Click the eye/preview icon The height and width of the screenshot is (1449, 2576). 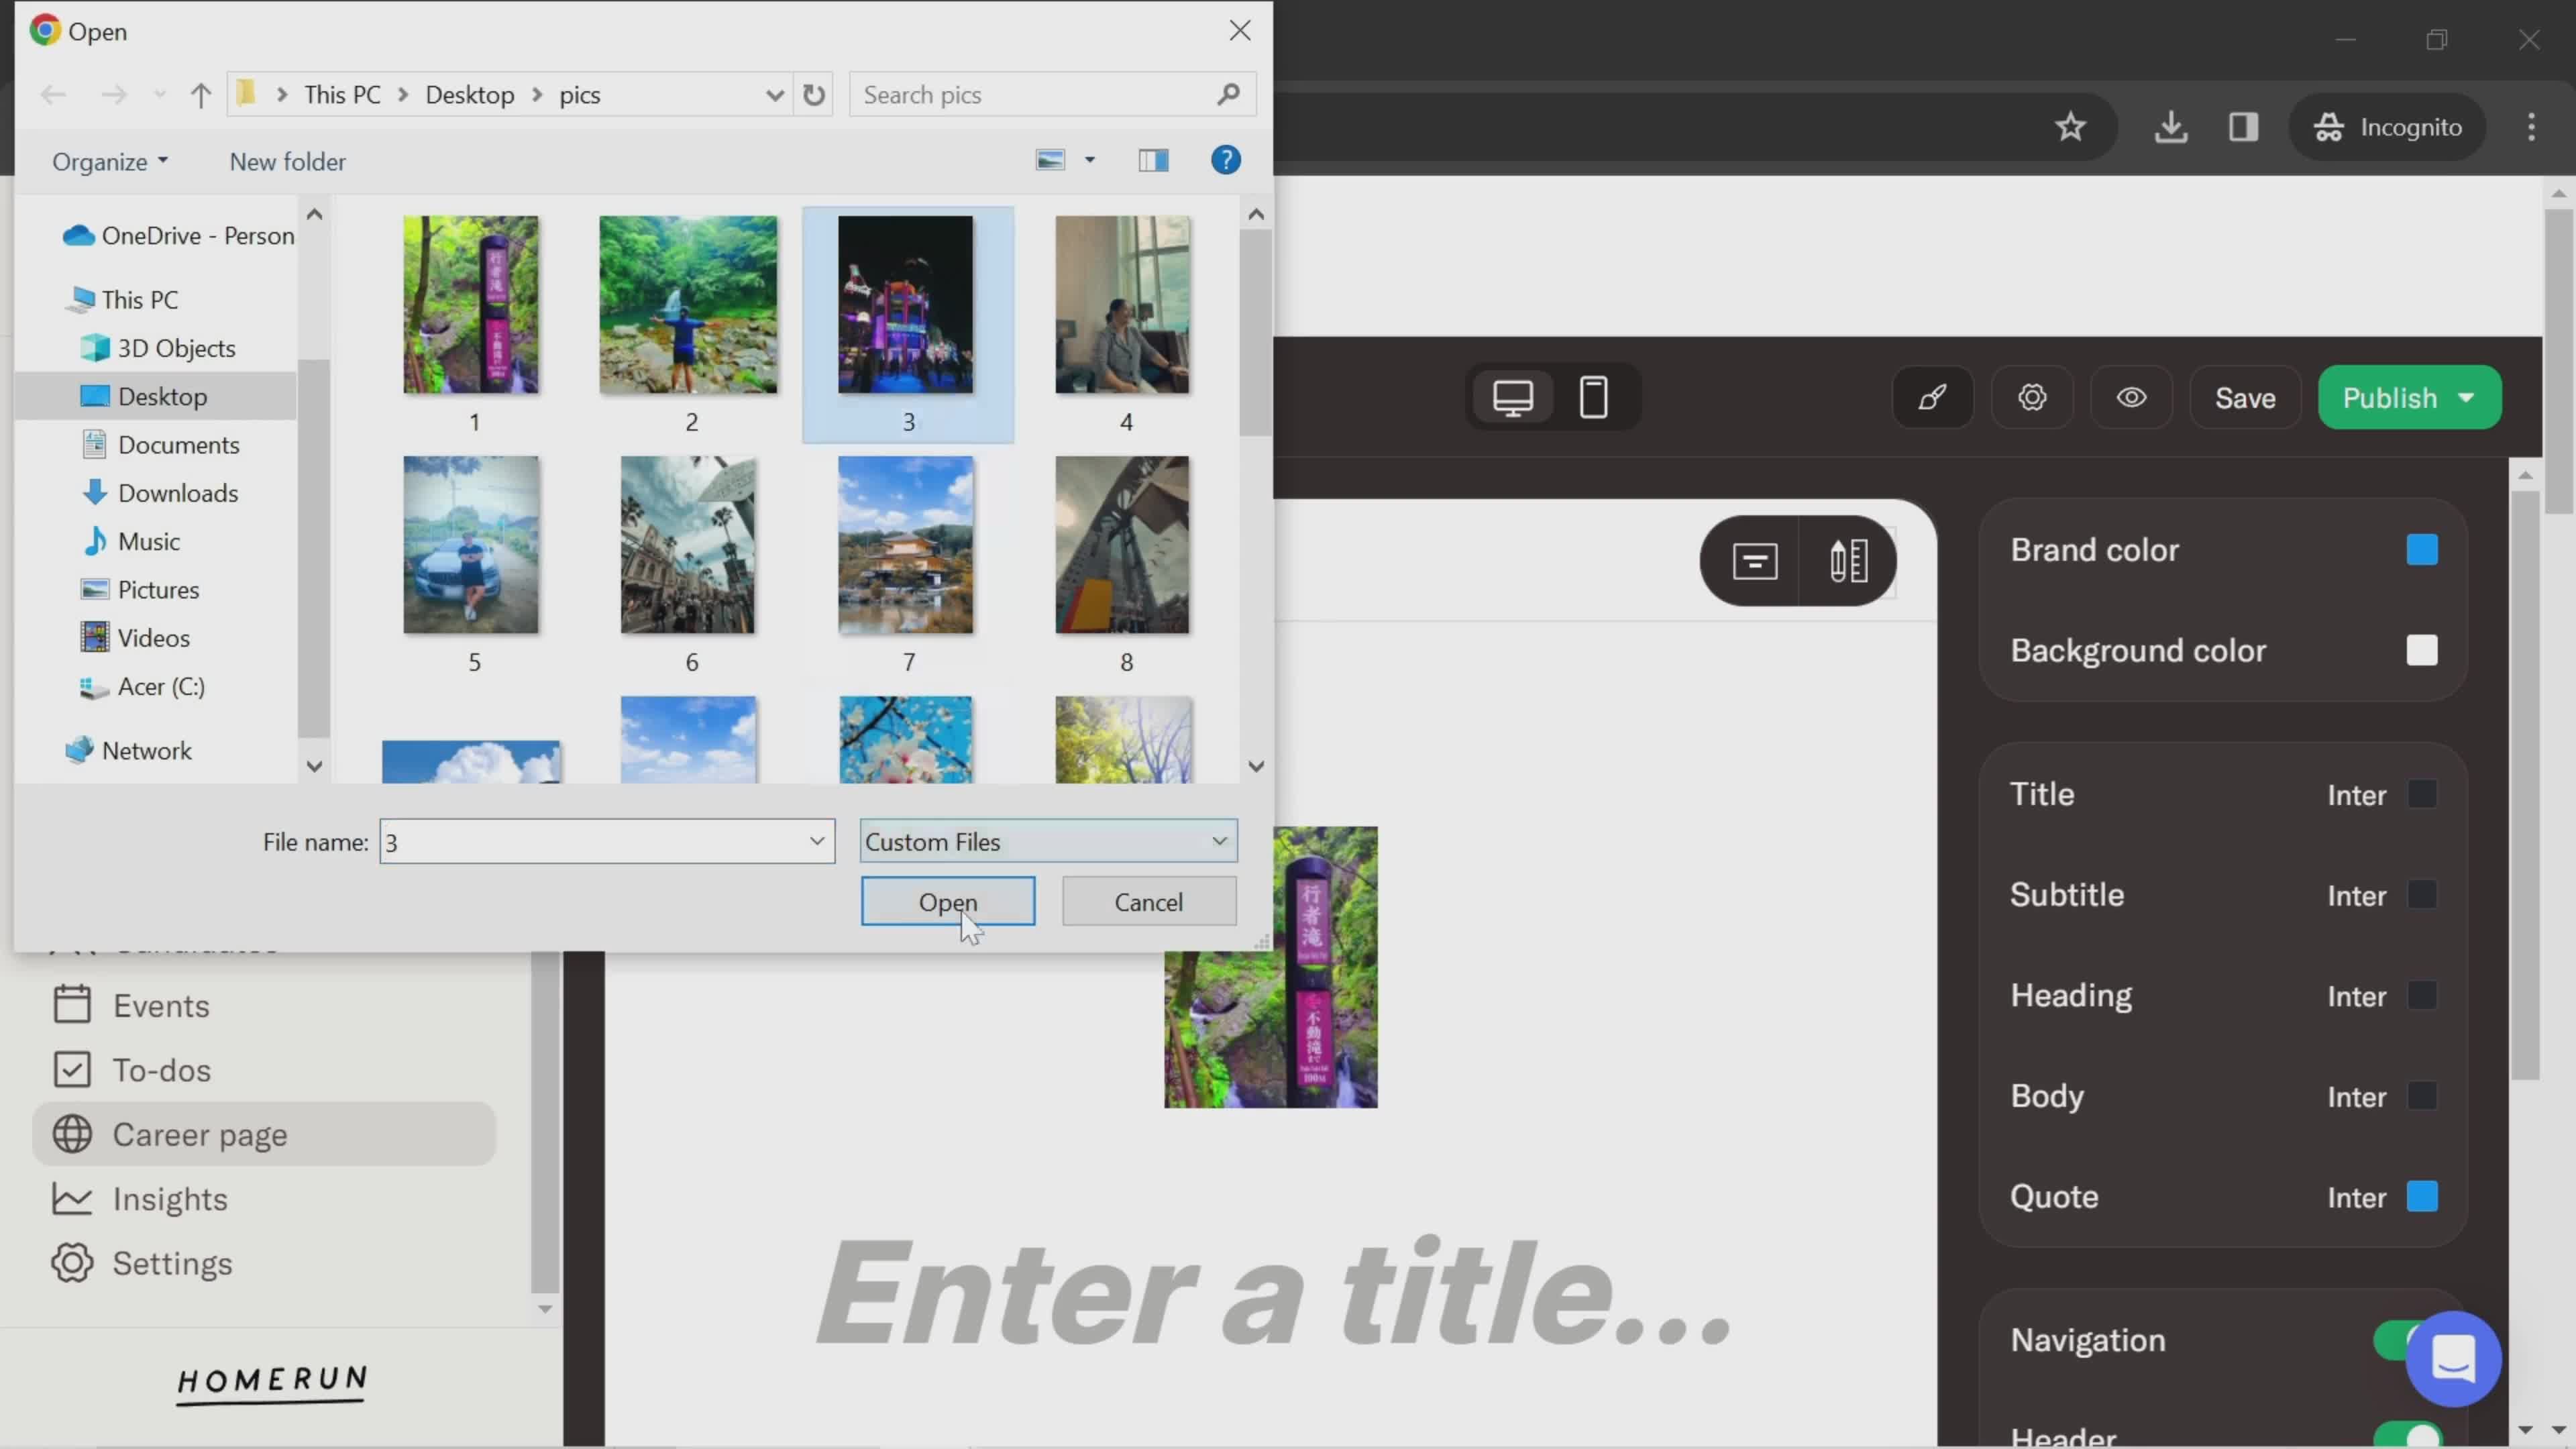click(x=2132, y=396)
